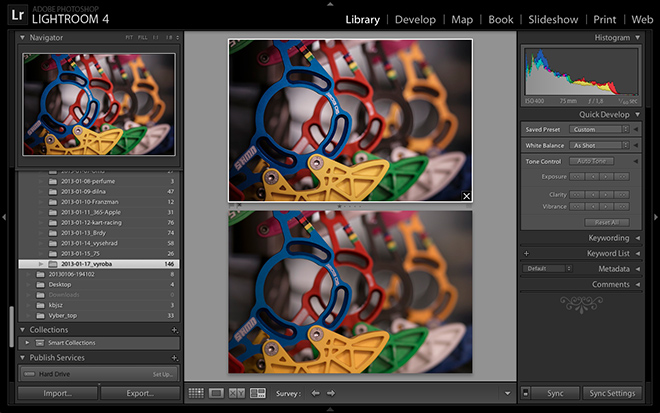The height and width of the screenshot is (413, 660).
Task: Collapse the Publish Services panel
Action: click(x=22, y=357)
